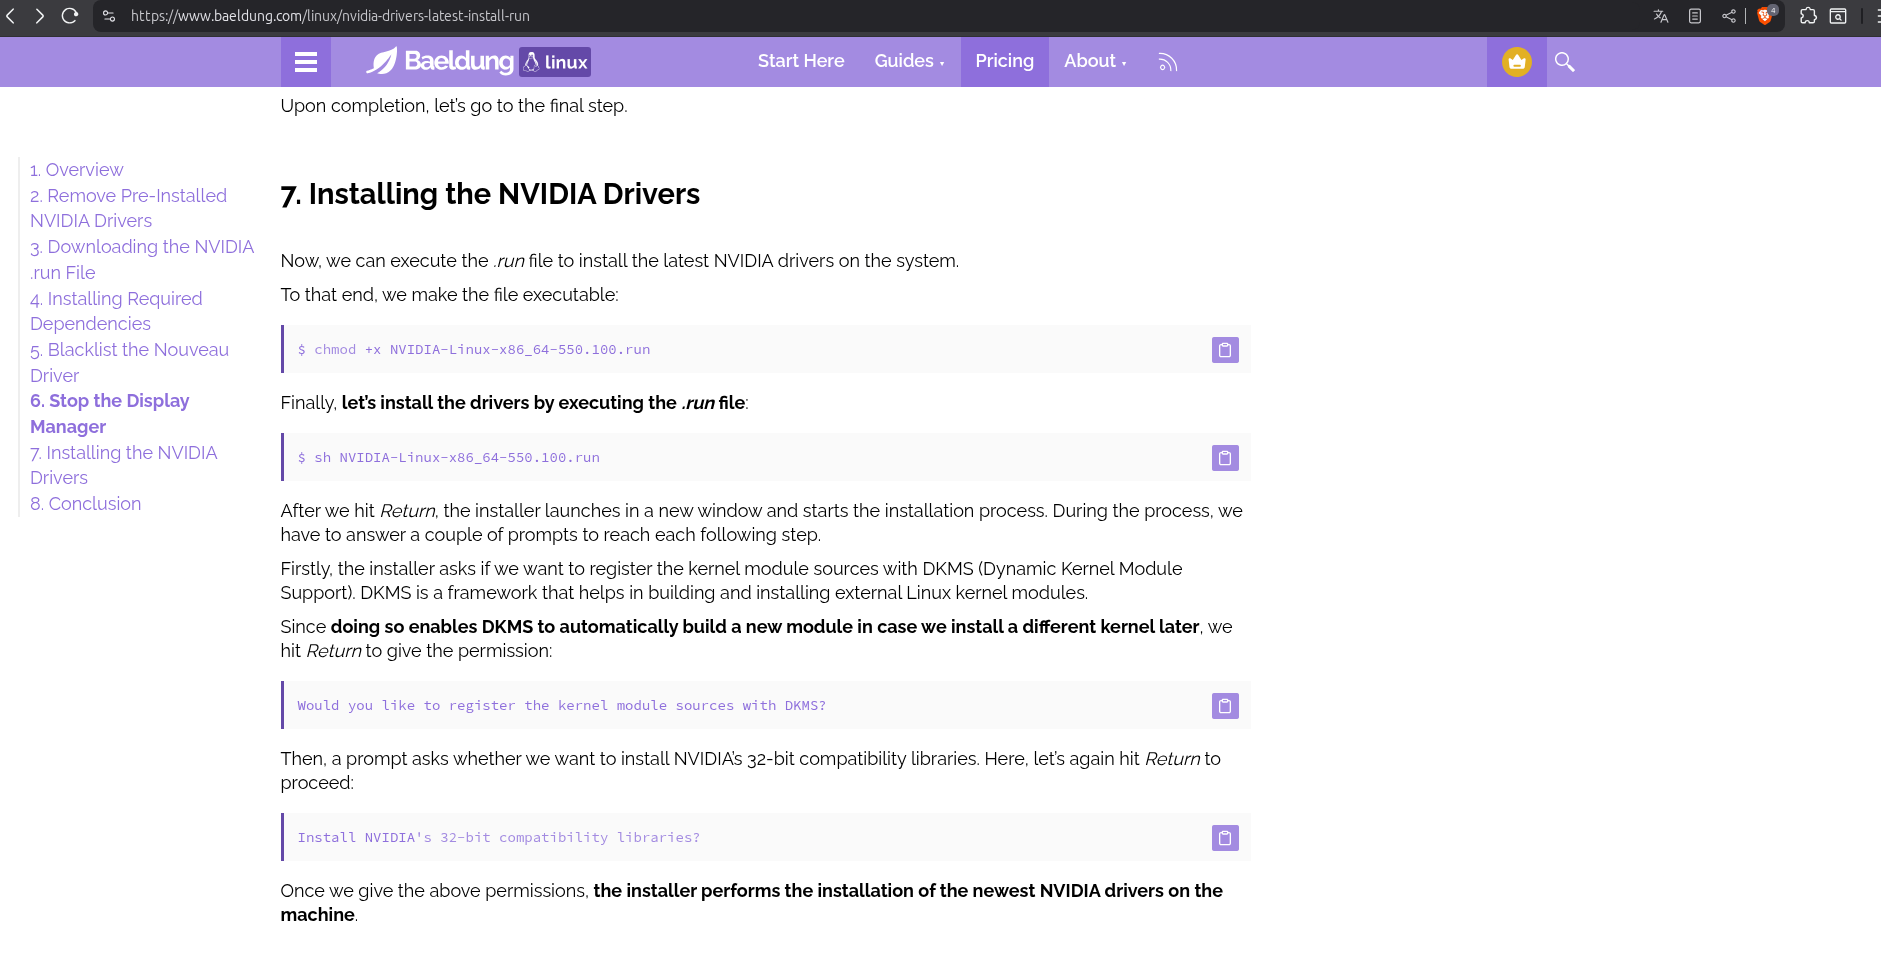Open the Baeldung site search
Viewport: 1881px width, 973px height.
tap(1565, 62)
